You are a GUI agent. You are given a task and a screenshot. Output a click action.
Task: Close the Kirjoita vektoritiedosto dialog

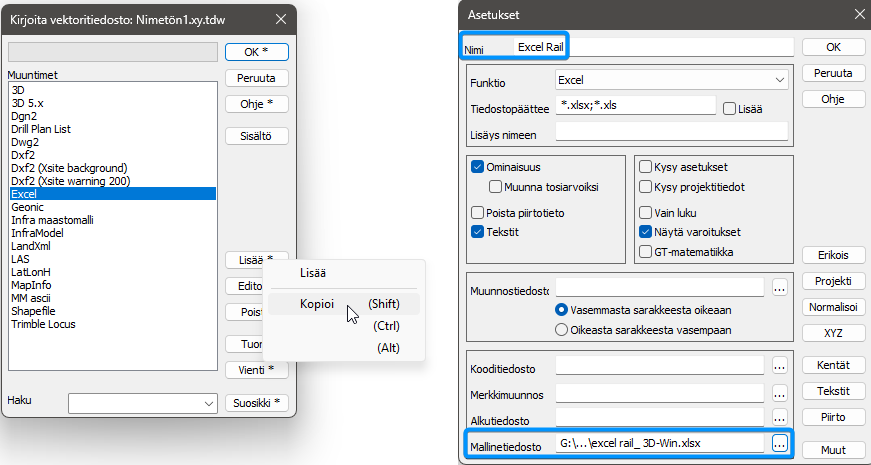[280, 18]
